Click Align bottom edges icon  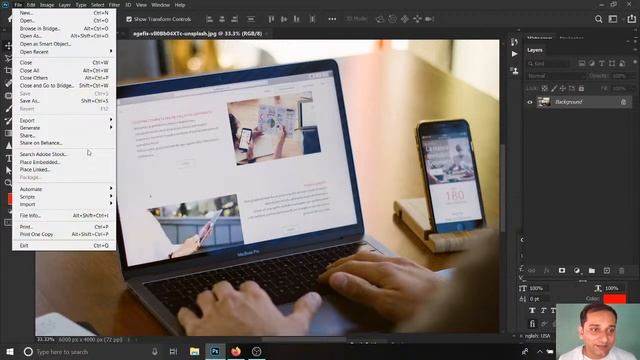pyautogui.click(x=297, y=19)
